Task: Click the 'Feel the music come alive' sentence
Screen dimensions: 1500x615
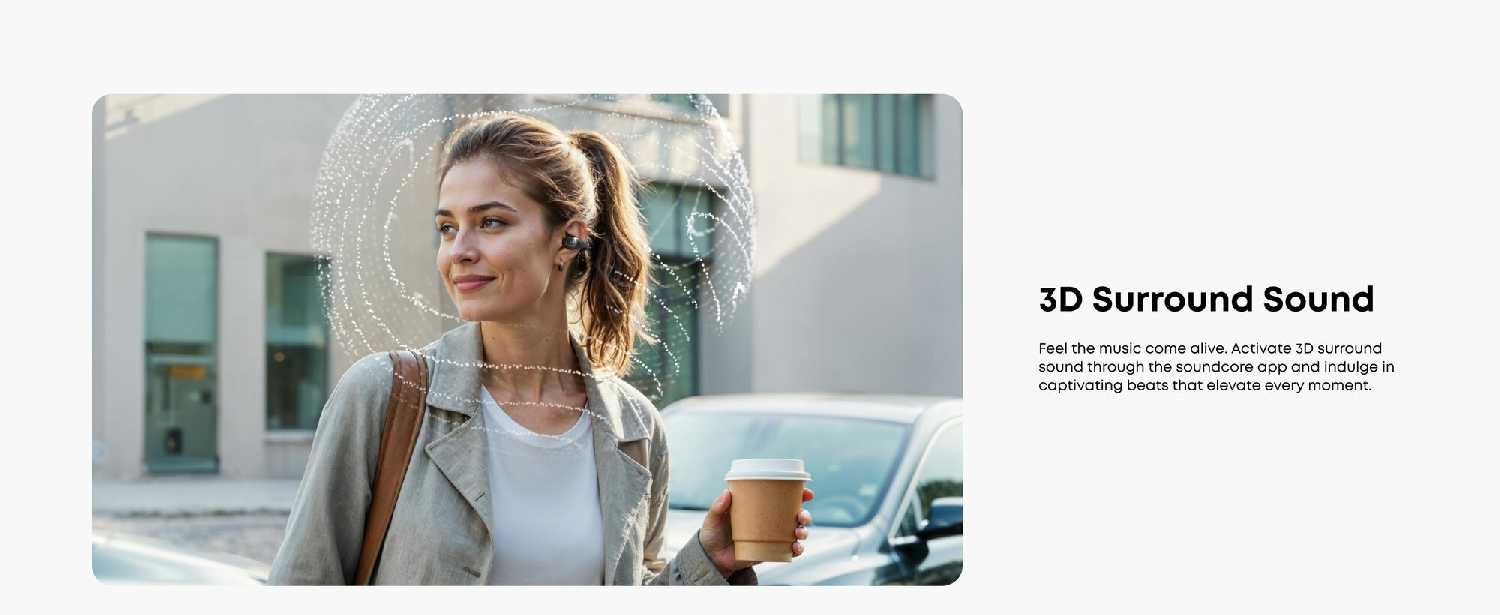Action: (1133, 349)
